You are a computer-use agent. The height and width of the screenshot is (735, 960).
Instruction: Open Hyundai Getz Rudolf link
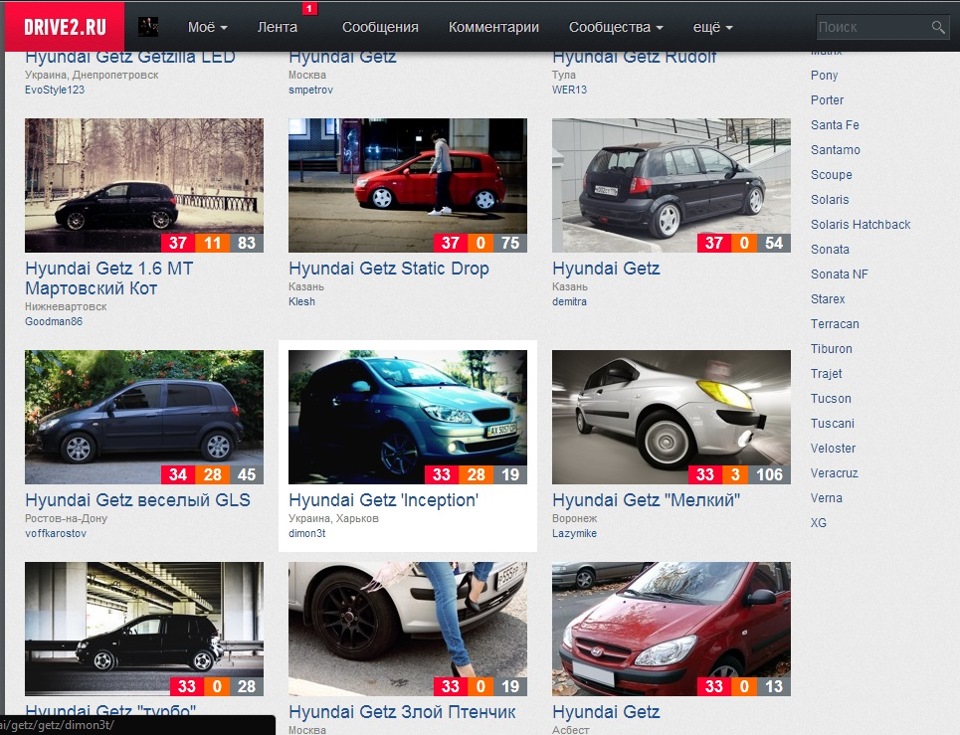634,58
